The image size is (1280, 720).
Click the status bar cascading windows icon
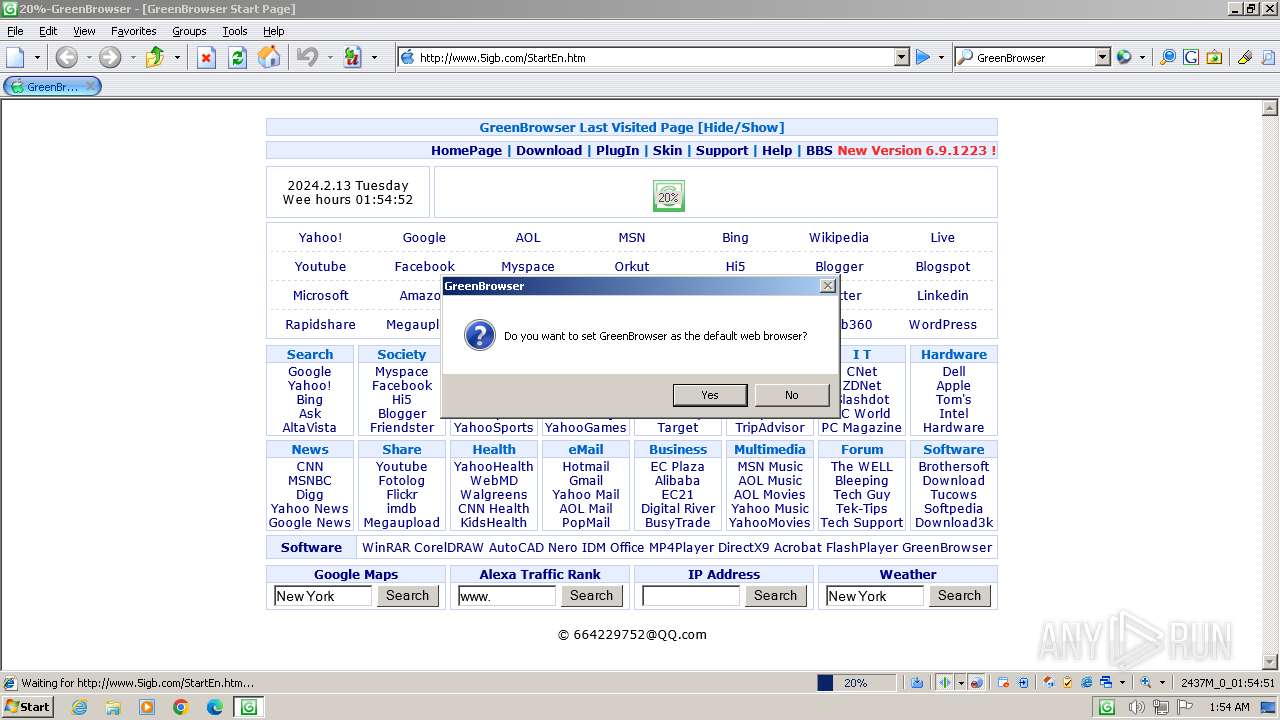pyautogui.click(x=1106, y=683)
